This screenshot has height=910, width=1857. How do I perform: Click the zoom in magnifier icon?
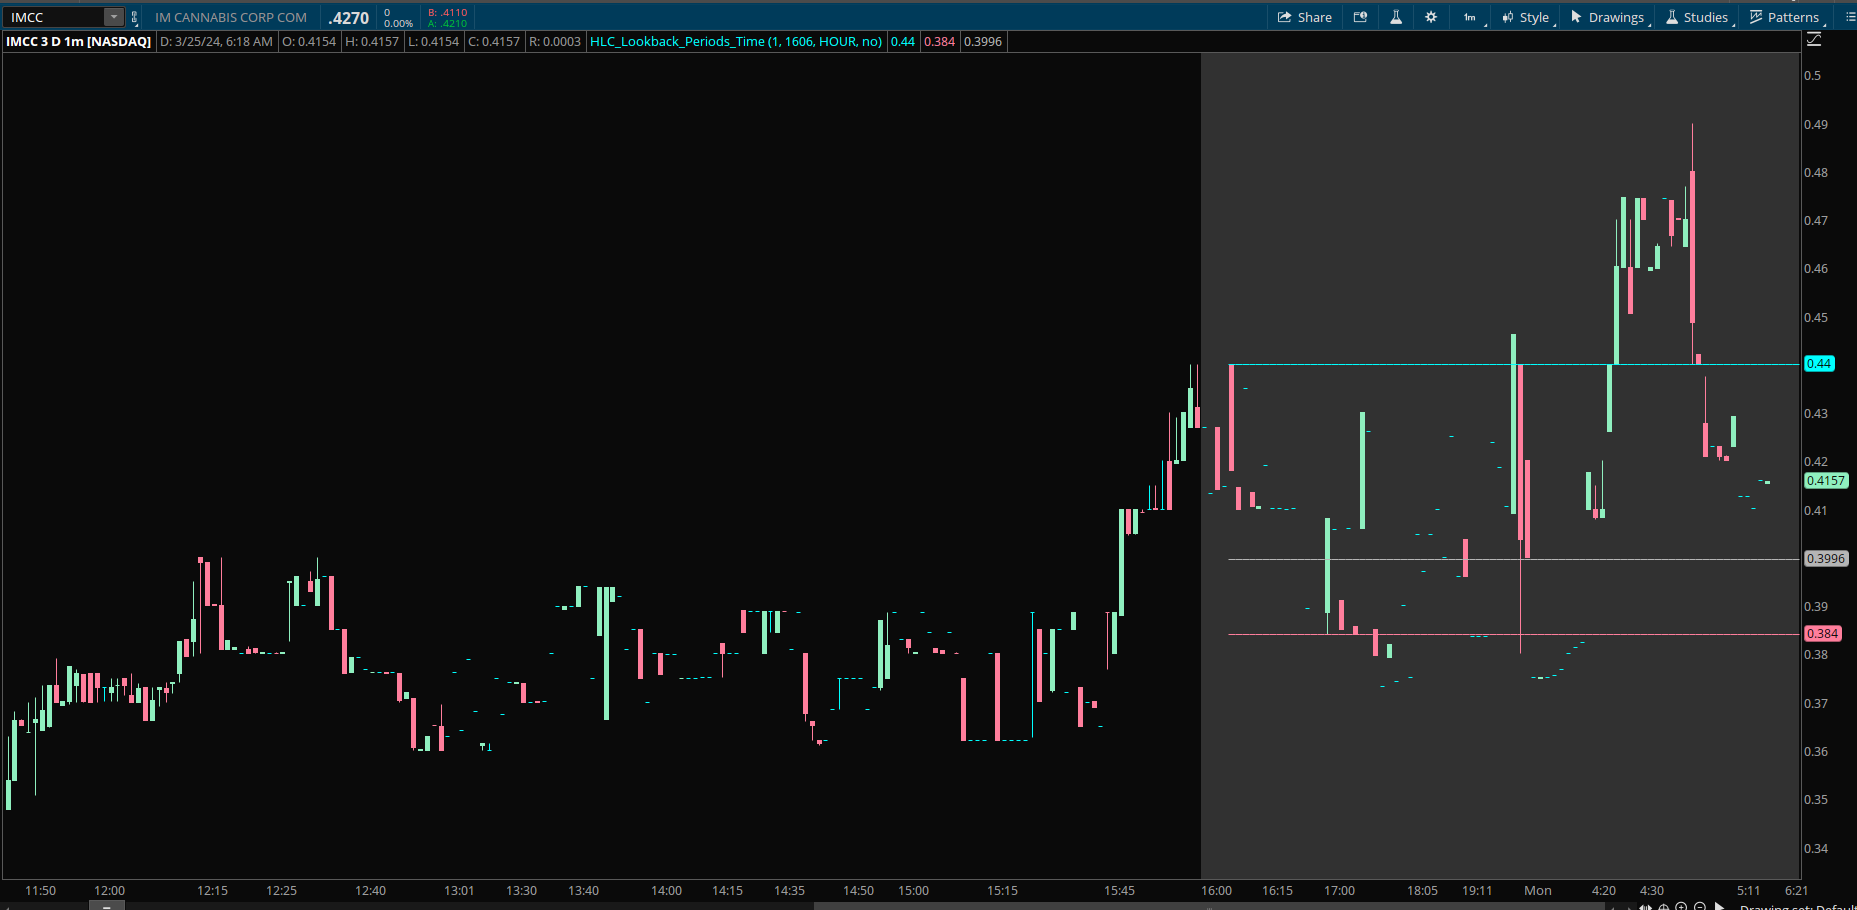coord(1682,906)
